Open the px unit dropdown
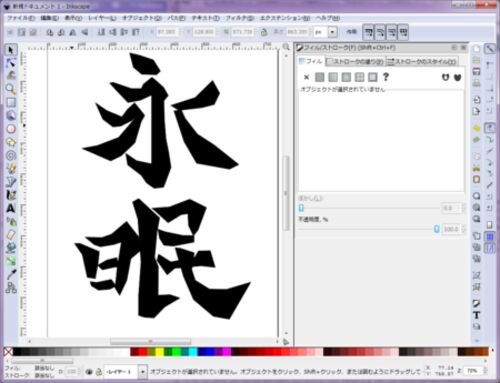 tap(332, 32)
